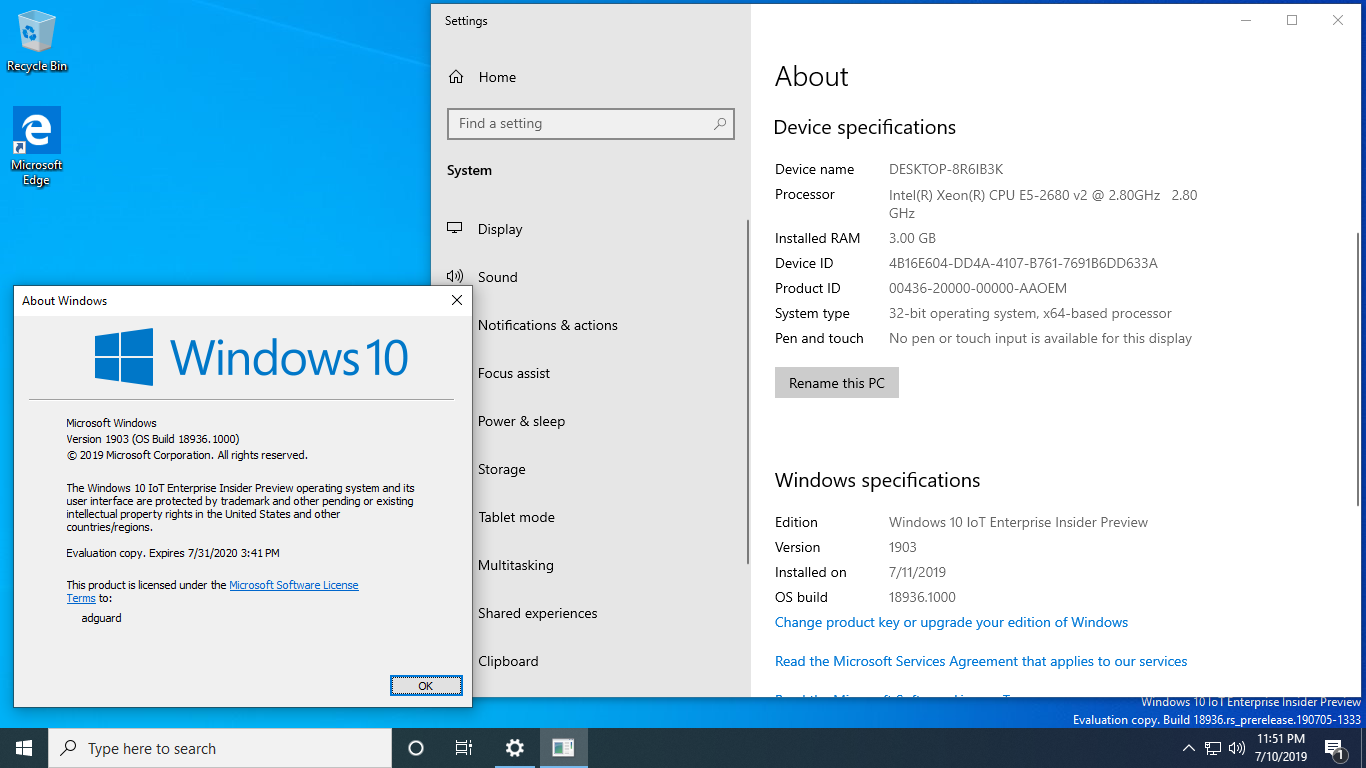Minimize the Settings window
The image size is (1366, 768).
tap(1246, 20)
